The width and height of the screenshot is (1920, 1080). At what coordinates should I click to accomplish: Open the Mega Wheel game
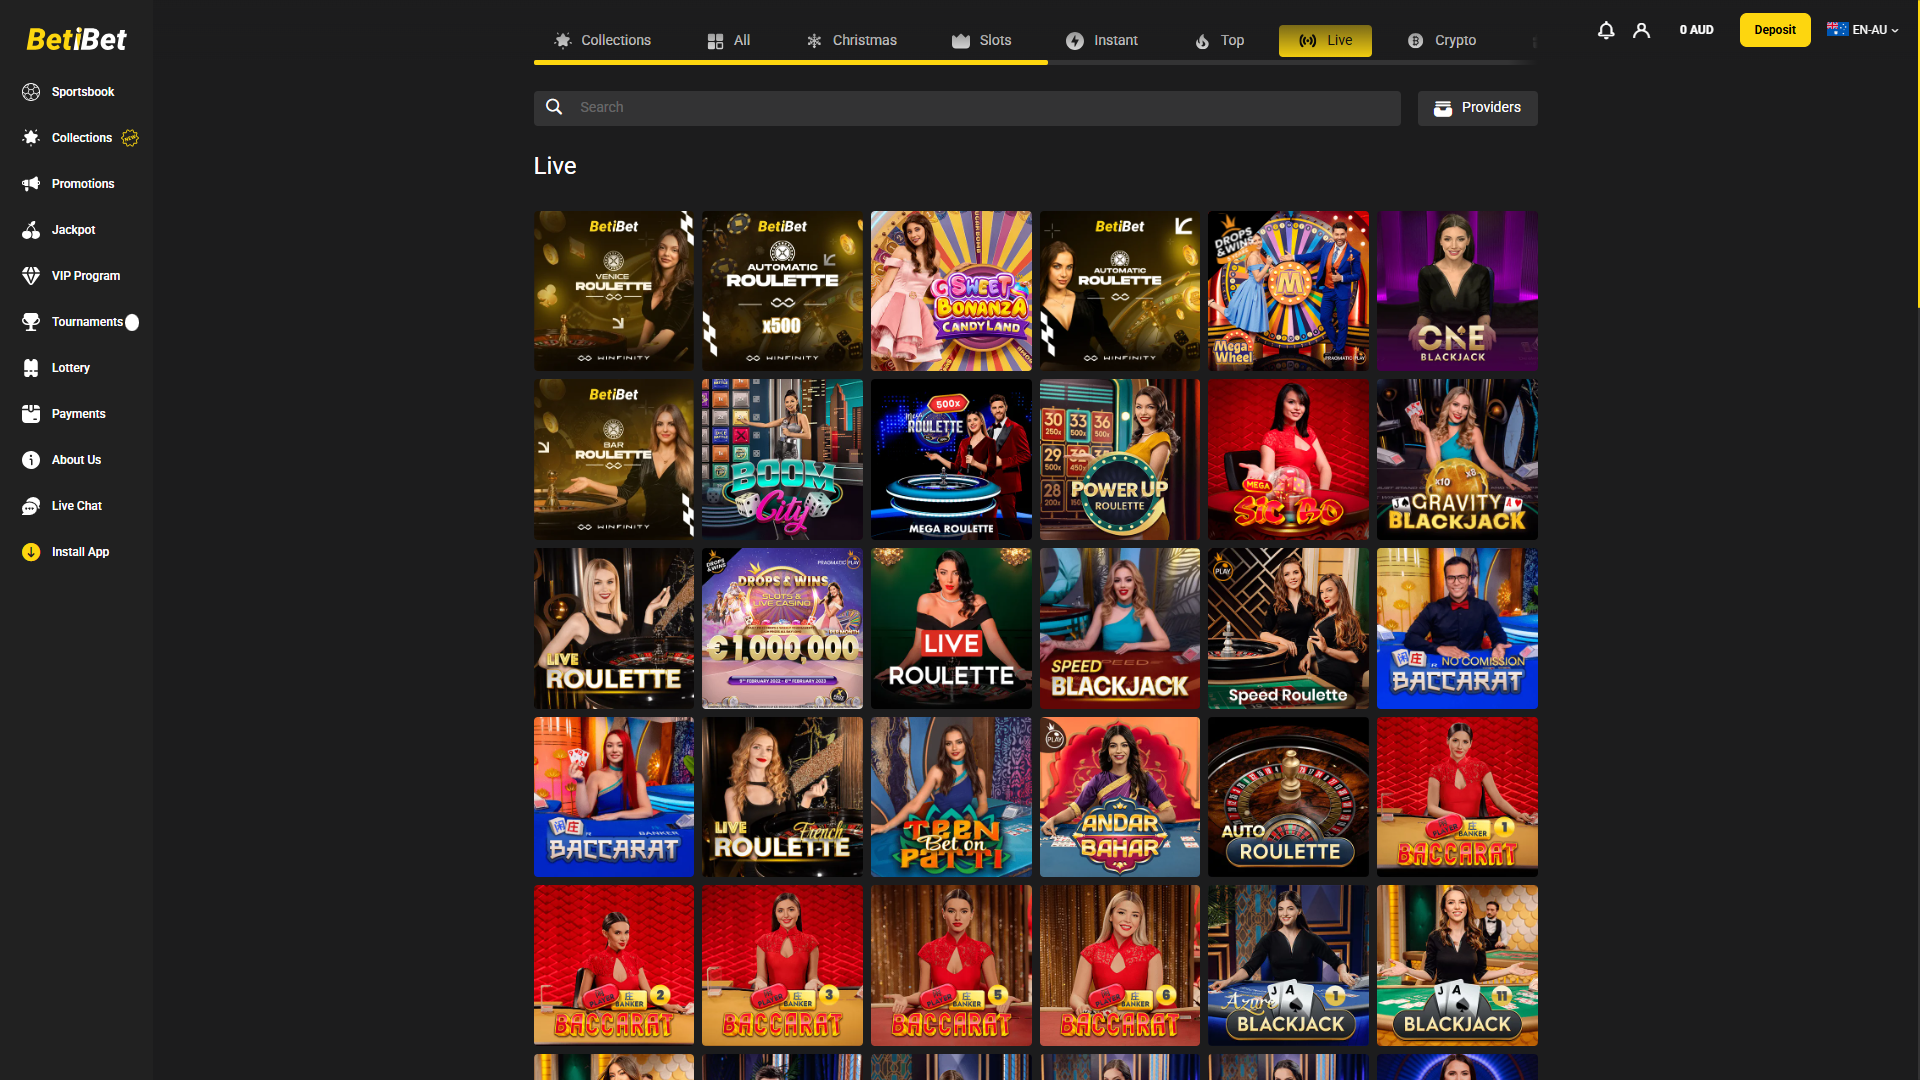(1288, 291)
